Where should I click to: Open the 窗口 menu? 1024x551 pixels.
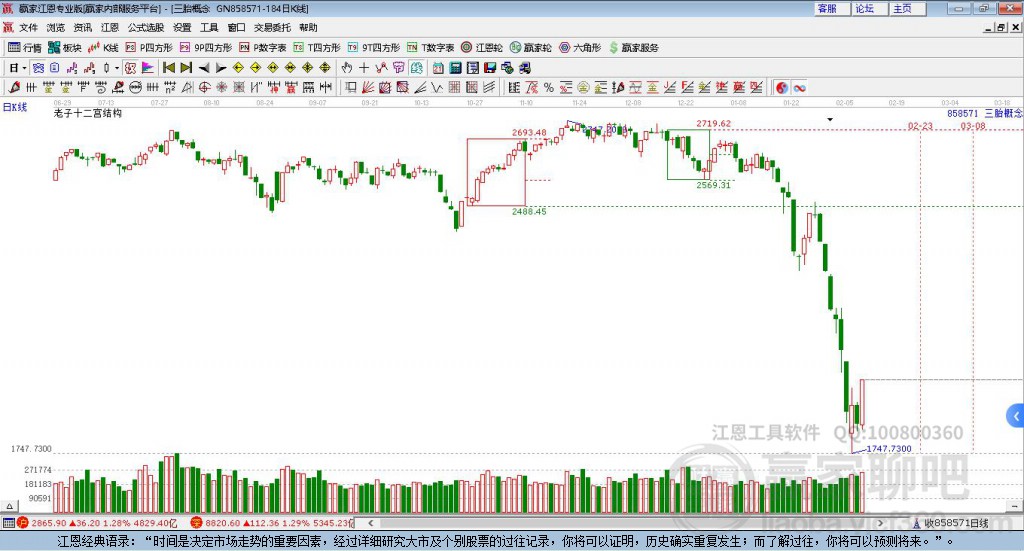coord(236,27)
